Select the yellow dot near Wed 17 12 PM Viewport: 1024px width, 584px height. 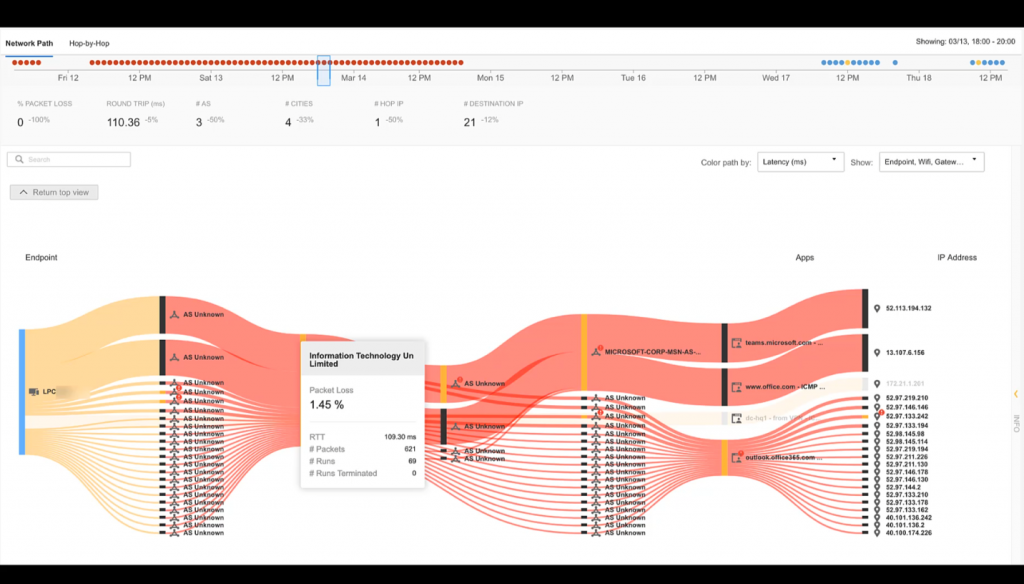point(848,63)
